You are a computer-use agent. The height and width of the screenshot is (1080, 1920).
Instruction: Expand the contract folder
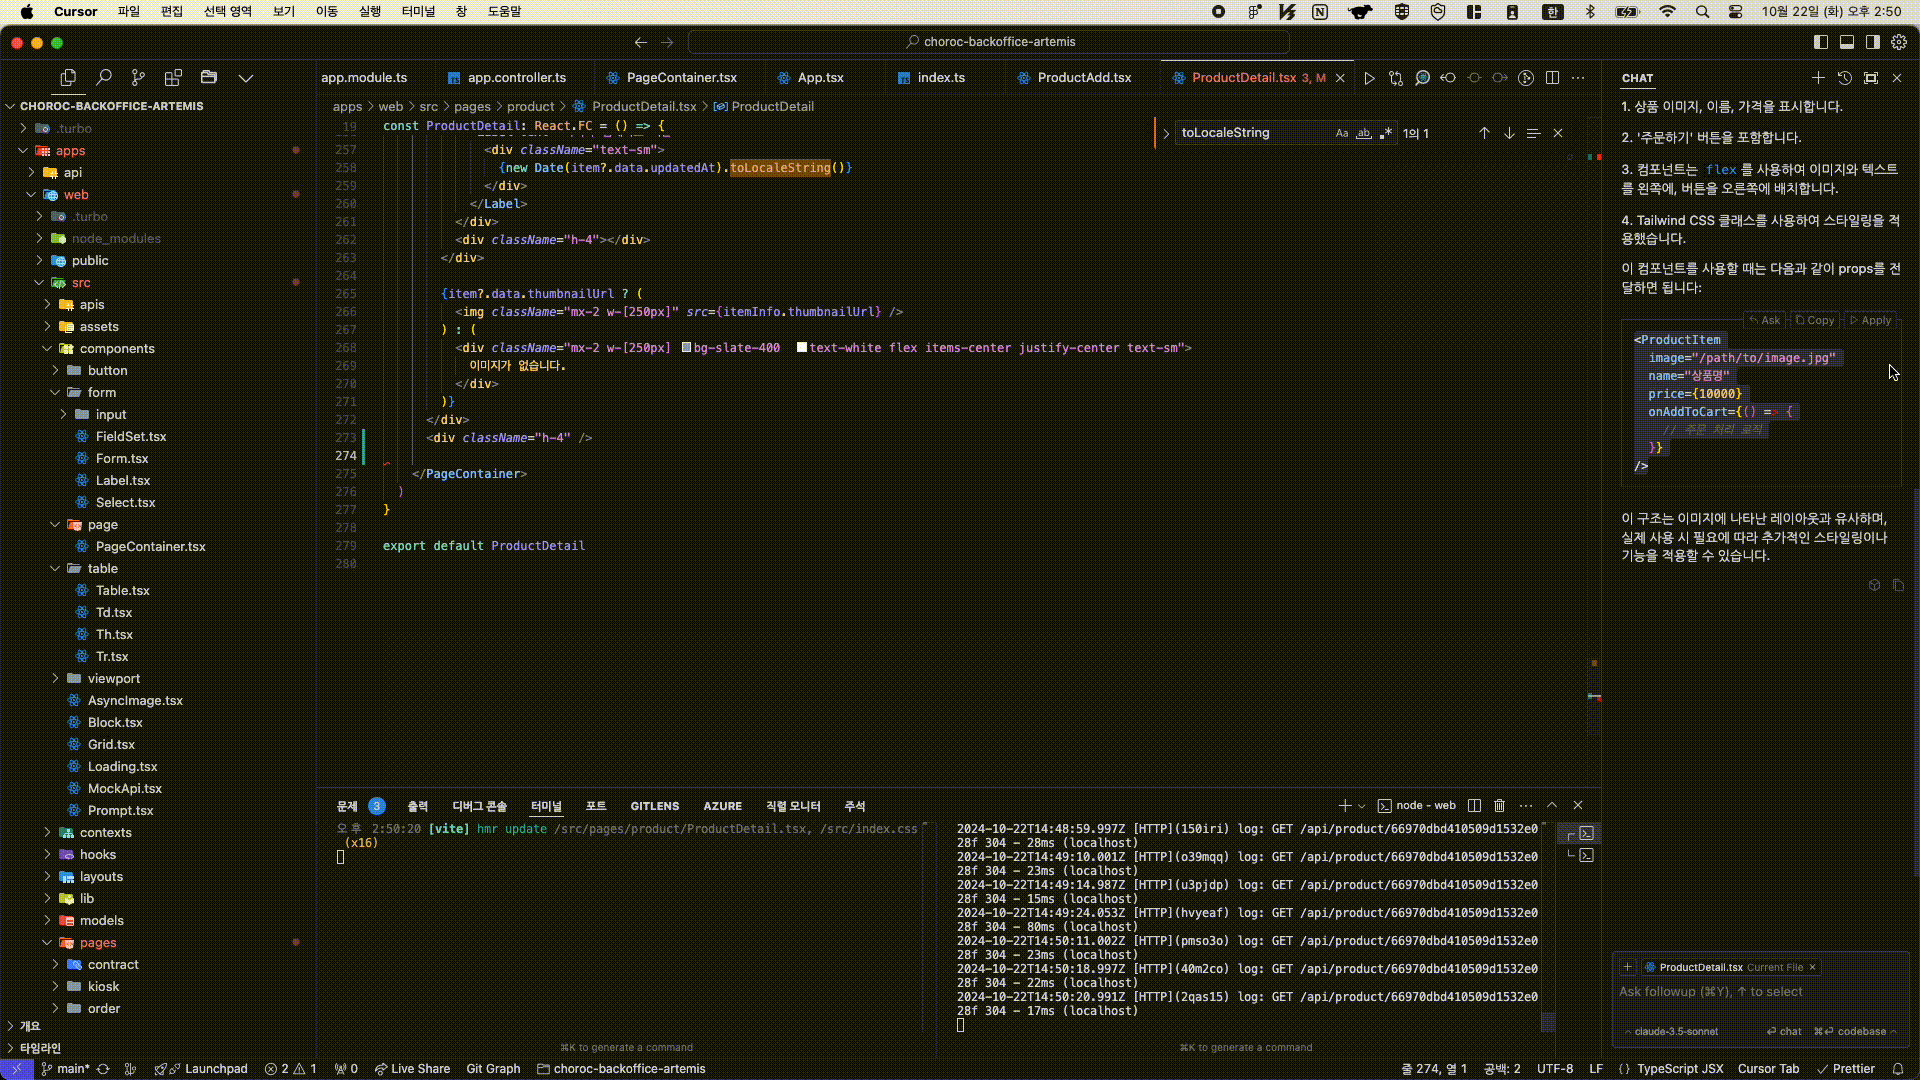tap(55, 965)
